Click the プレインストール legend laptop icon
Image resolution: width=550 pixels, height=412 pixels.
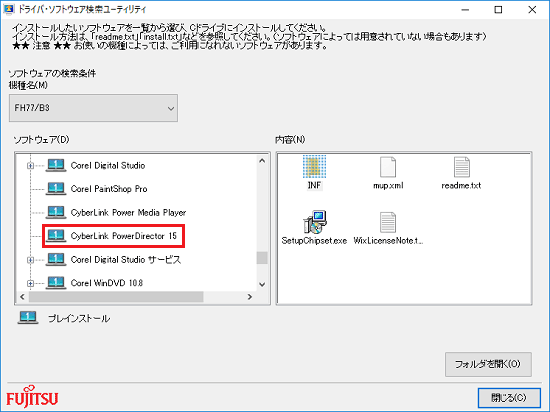point(28,318)
